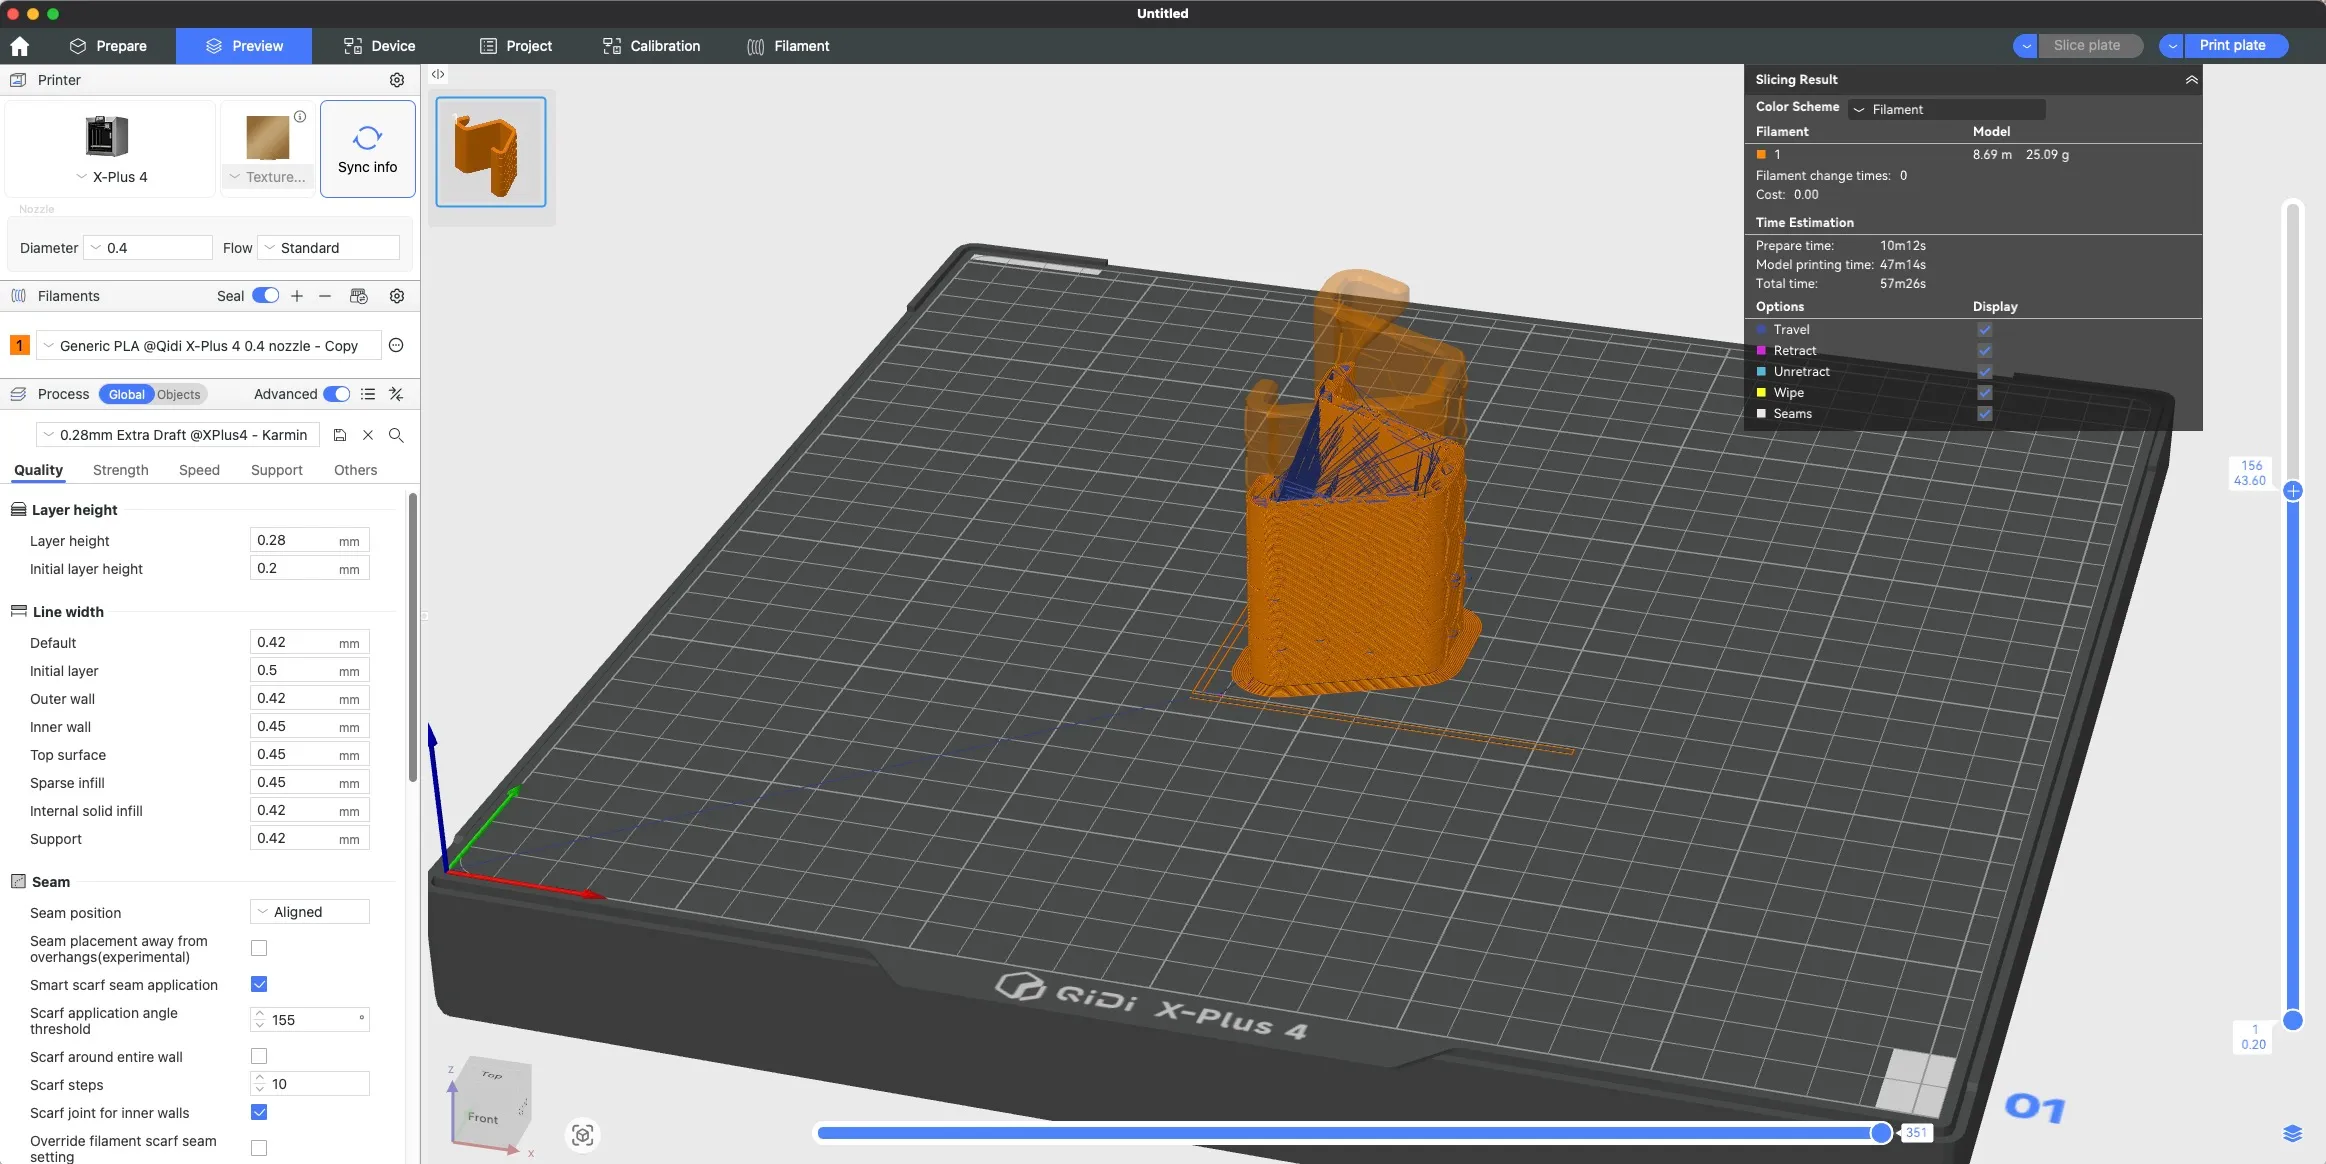The image size is (2326, 1164).
Task: Uncheck Smart scarf seam application
Action: coord(259,984)
